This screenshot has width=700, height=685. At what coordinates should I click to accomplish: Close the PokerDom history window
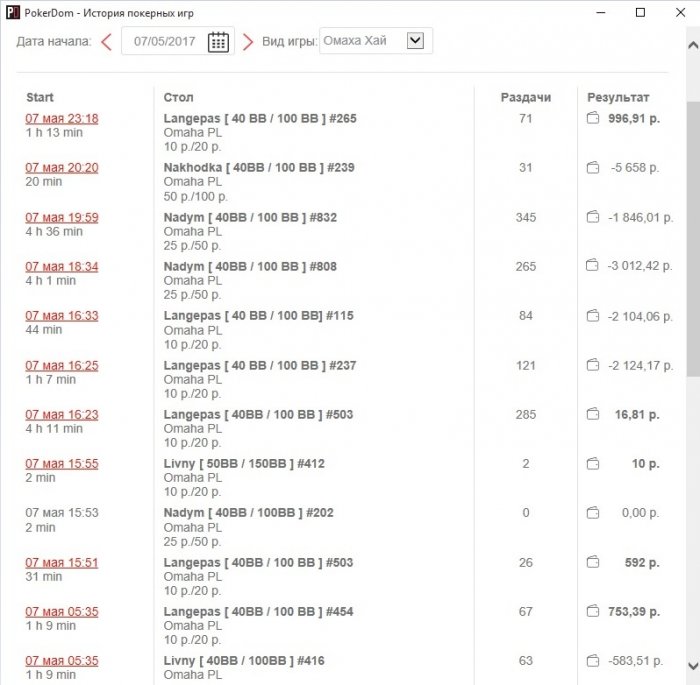click(680, 13)
